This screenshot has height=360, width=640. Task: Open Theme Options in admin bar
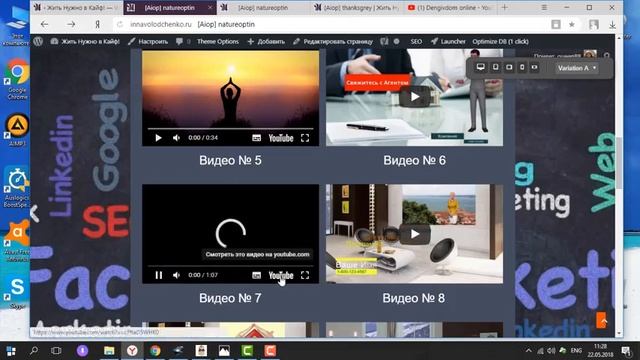click(218, 41)
